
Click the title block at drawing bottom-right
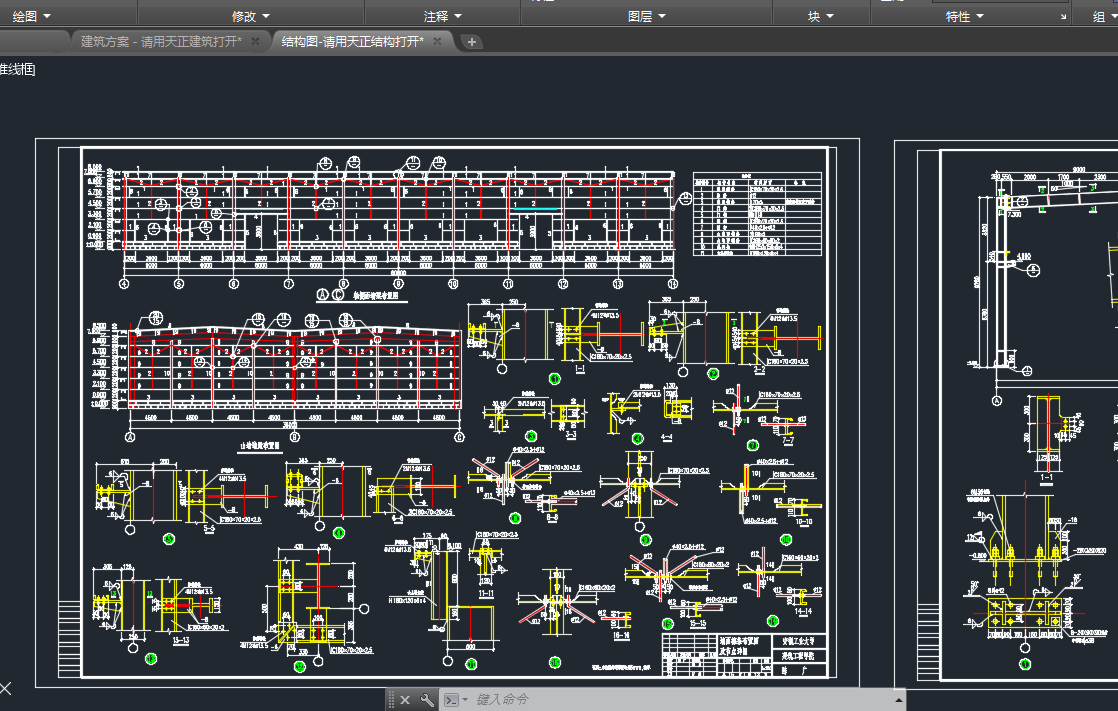pos(745,654)
